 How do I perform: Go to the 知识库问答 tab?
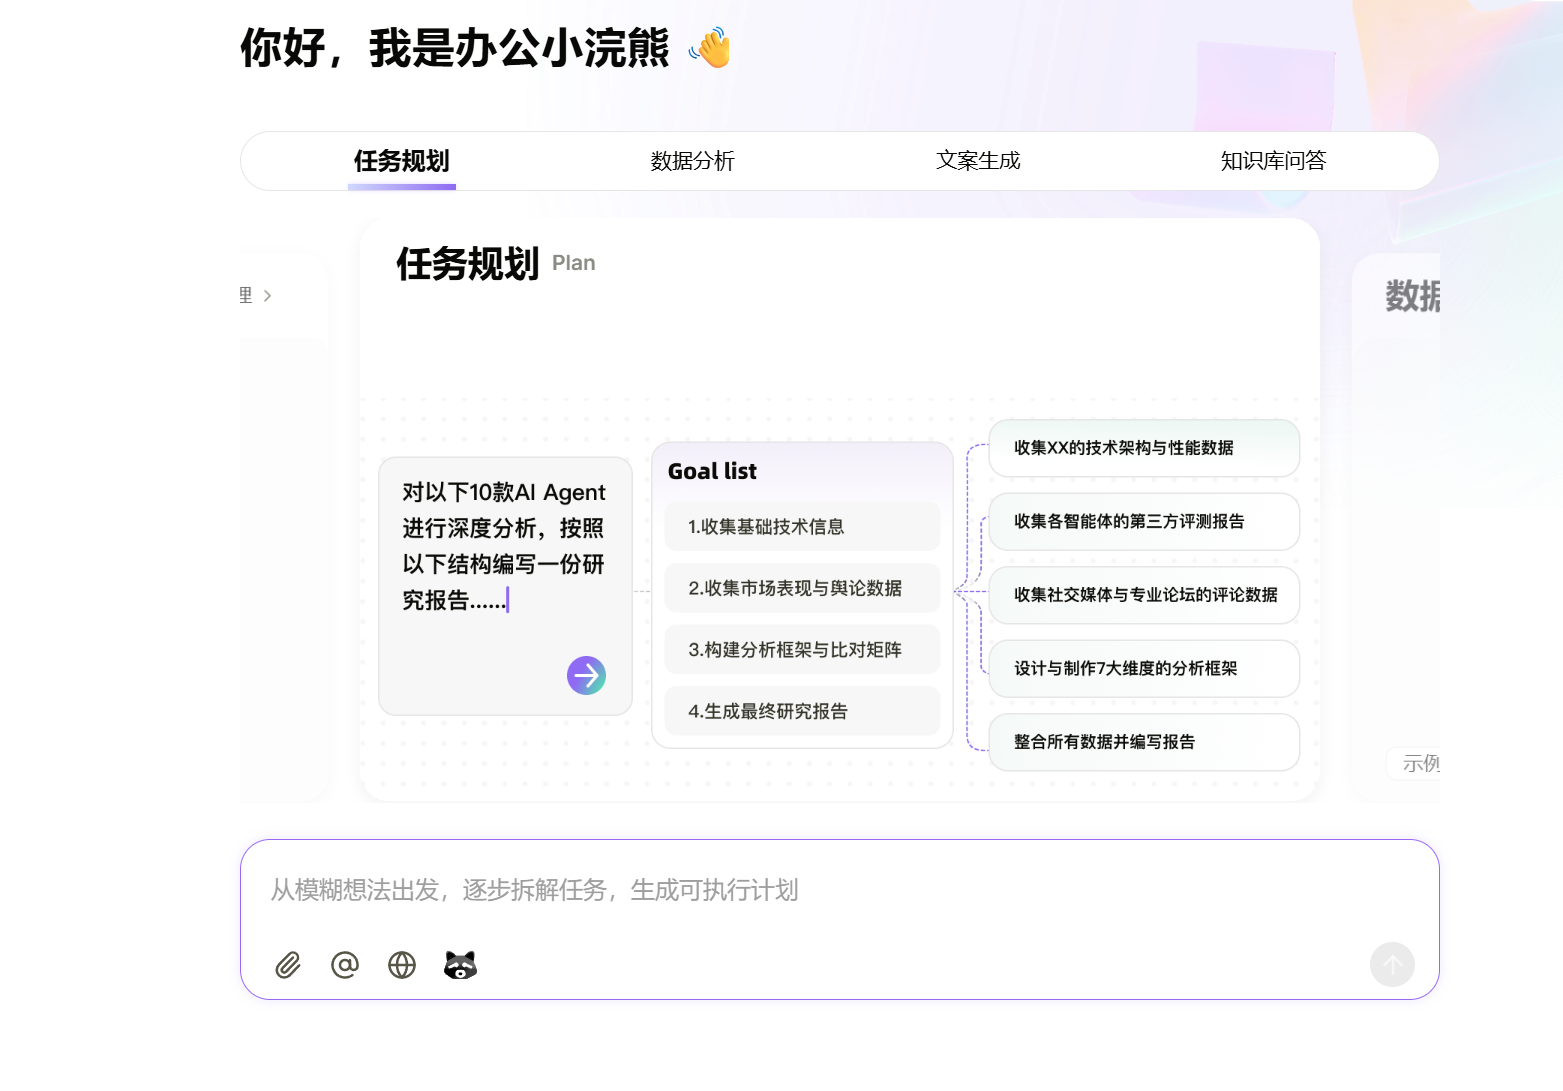click(1272, 161)
